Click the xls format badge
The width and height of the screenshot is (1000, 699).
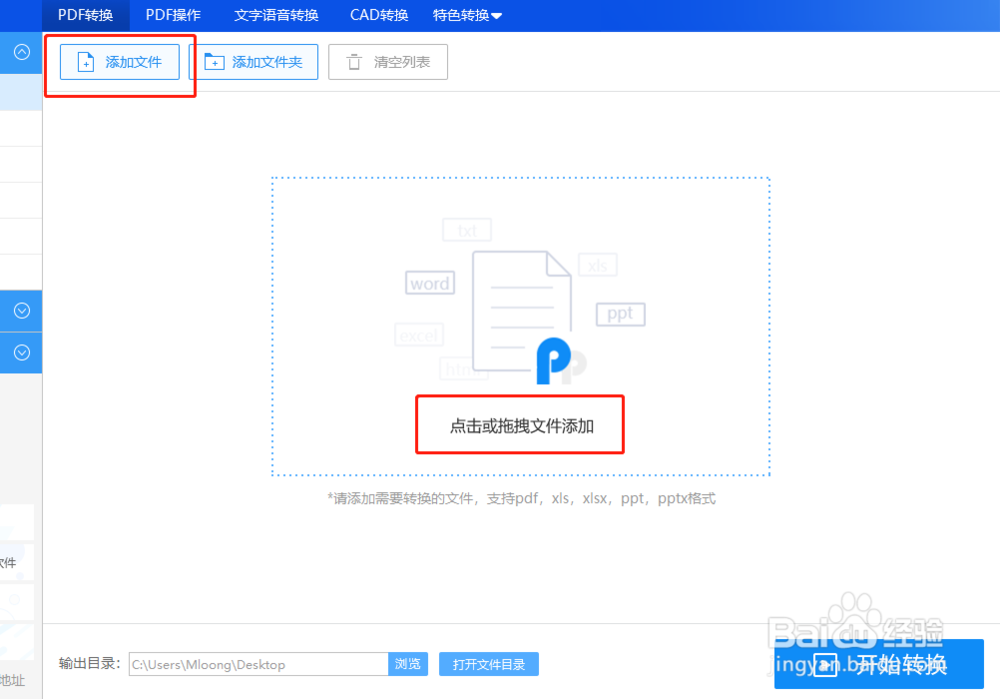pyautogui.click(x=597, y=264)
